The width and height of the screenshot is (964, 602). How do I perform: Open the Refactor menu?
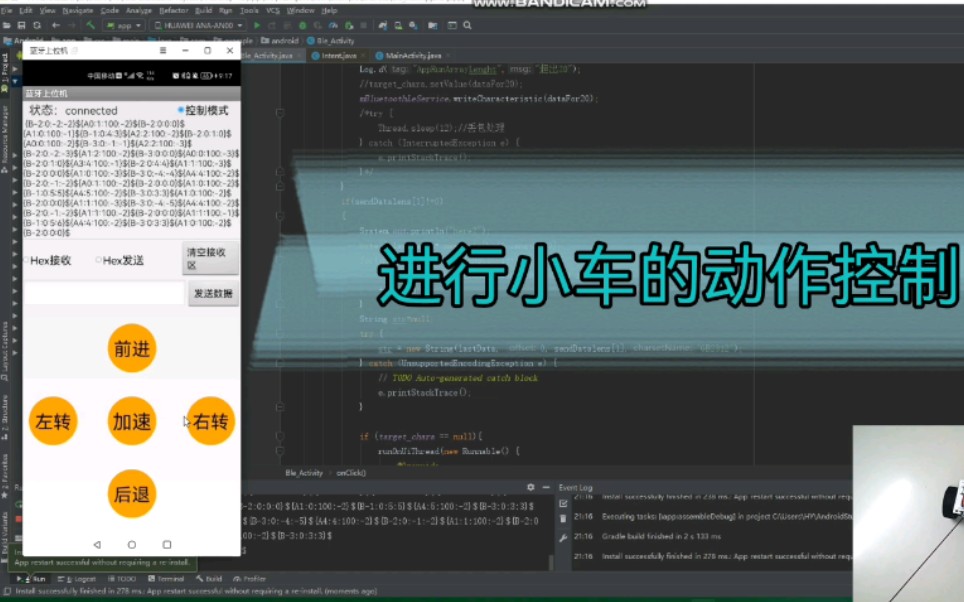tap(174, 11)
